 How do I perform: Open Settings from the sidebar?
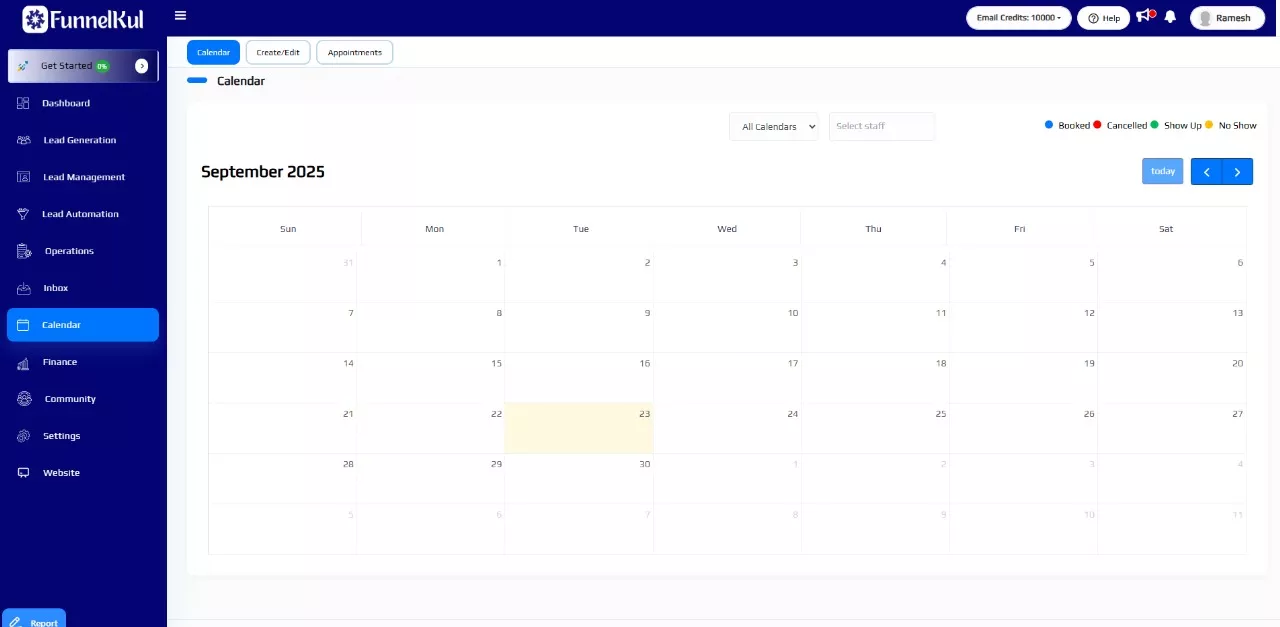coord(61,436)
